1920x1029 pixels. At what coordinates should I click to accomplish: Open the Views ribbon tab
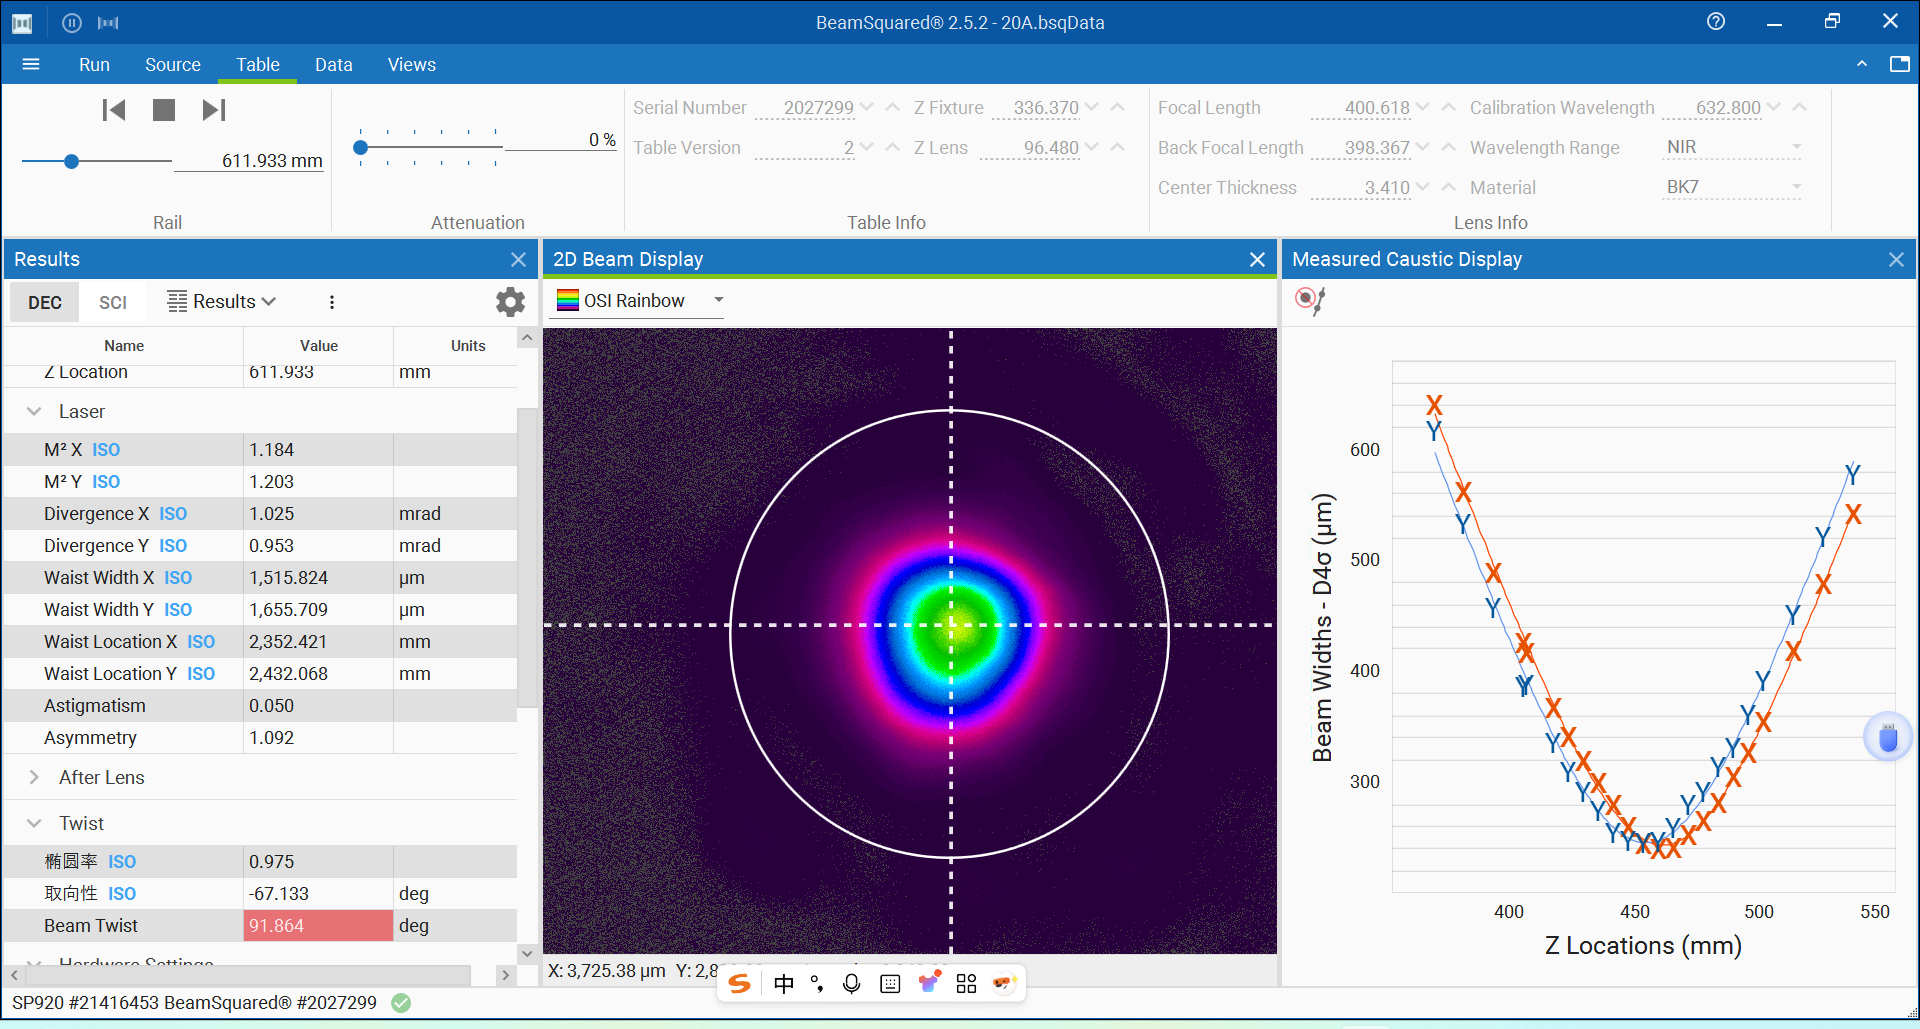pyautogui.click(x=411, y=64)
